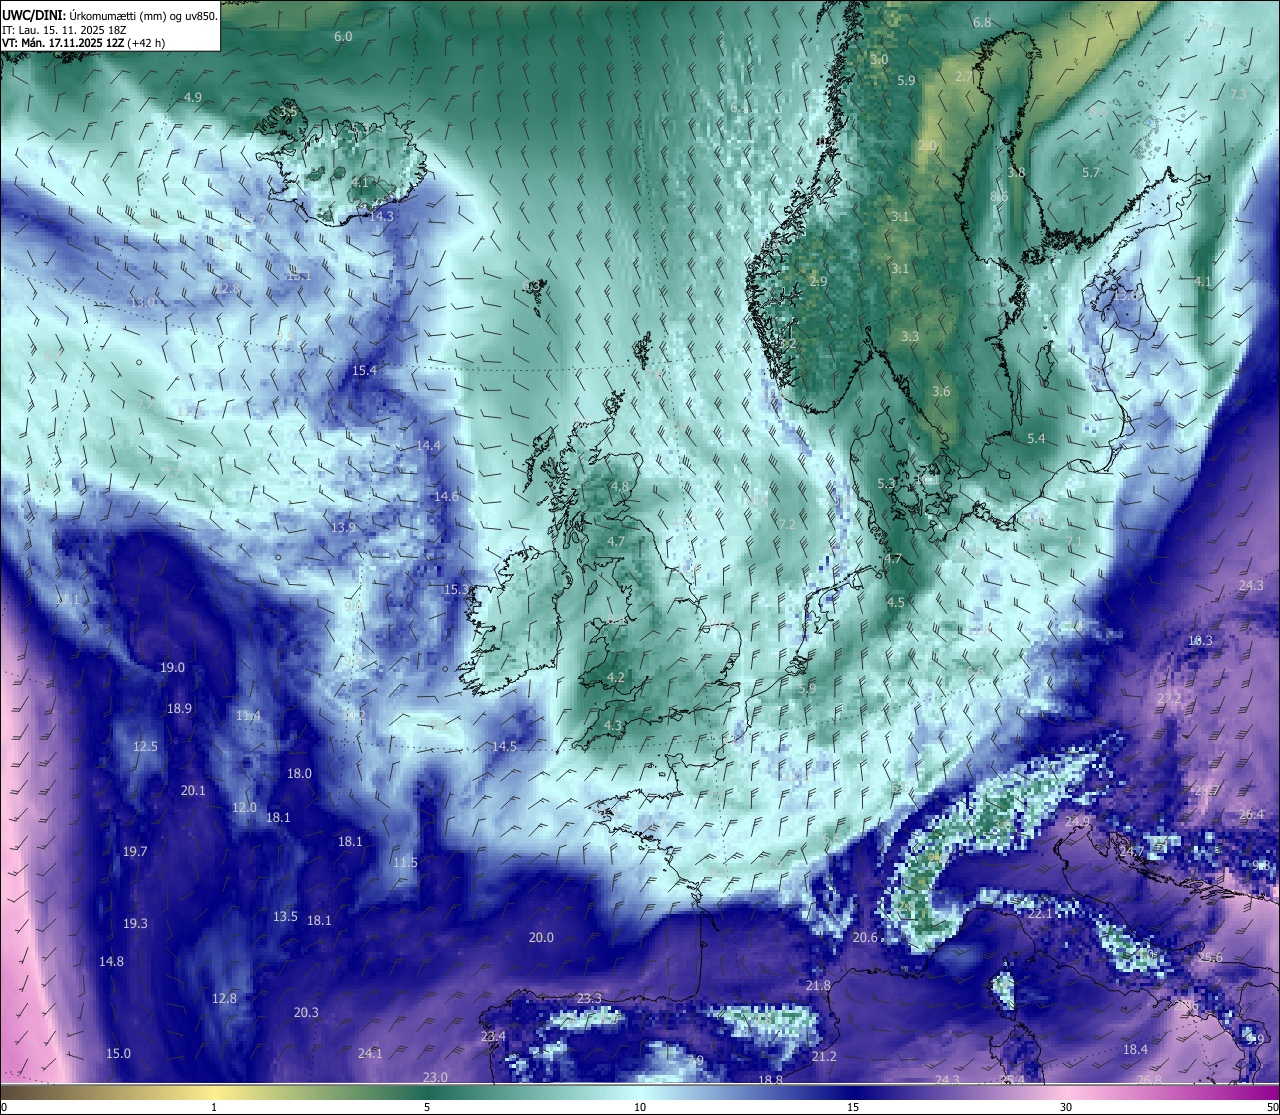This screenshot has width=1280, height=1115.
Task: Click the 19.0 map value
Action: 172,667
